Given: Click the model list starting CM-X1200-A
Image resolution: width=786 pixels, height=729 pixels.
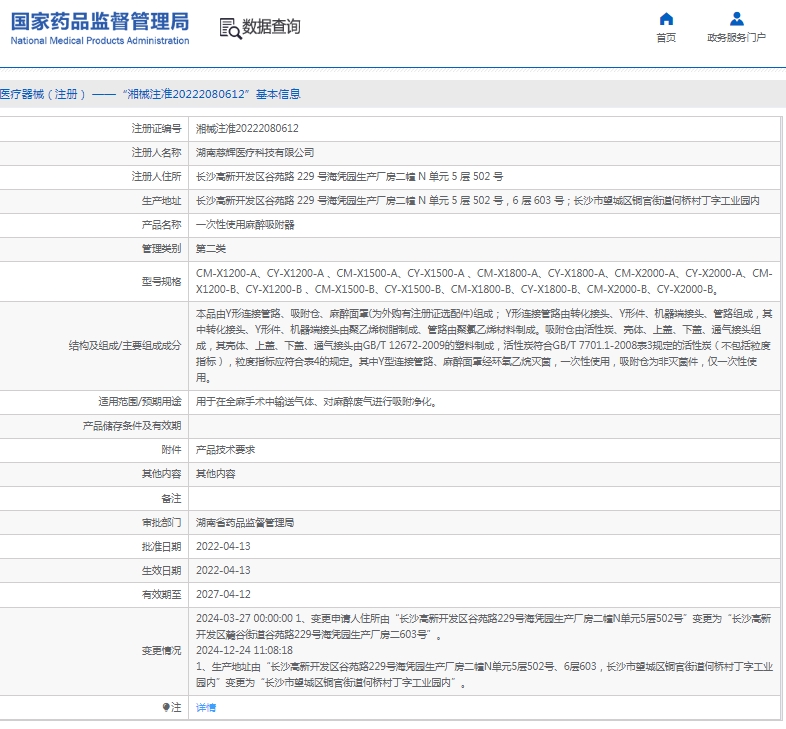Looking at the screenshot, I should [484, 281].
